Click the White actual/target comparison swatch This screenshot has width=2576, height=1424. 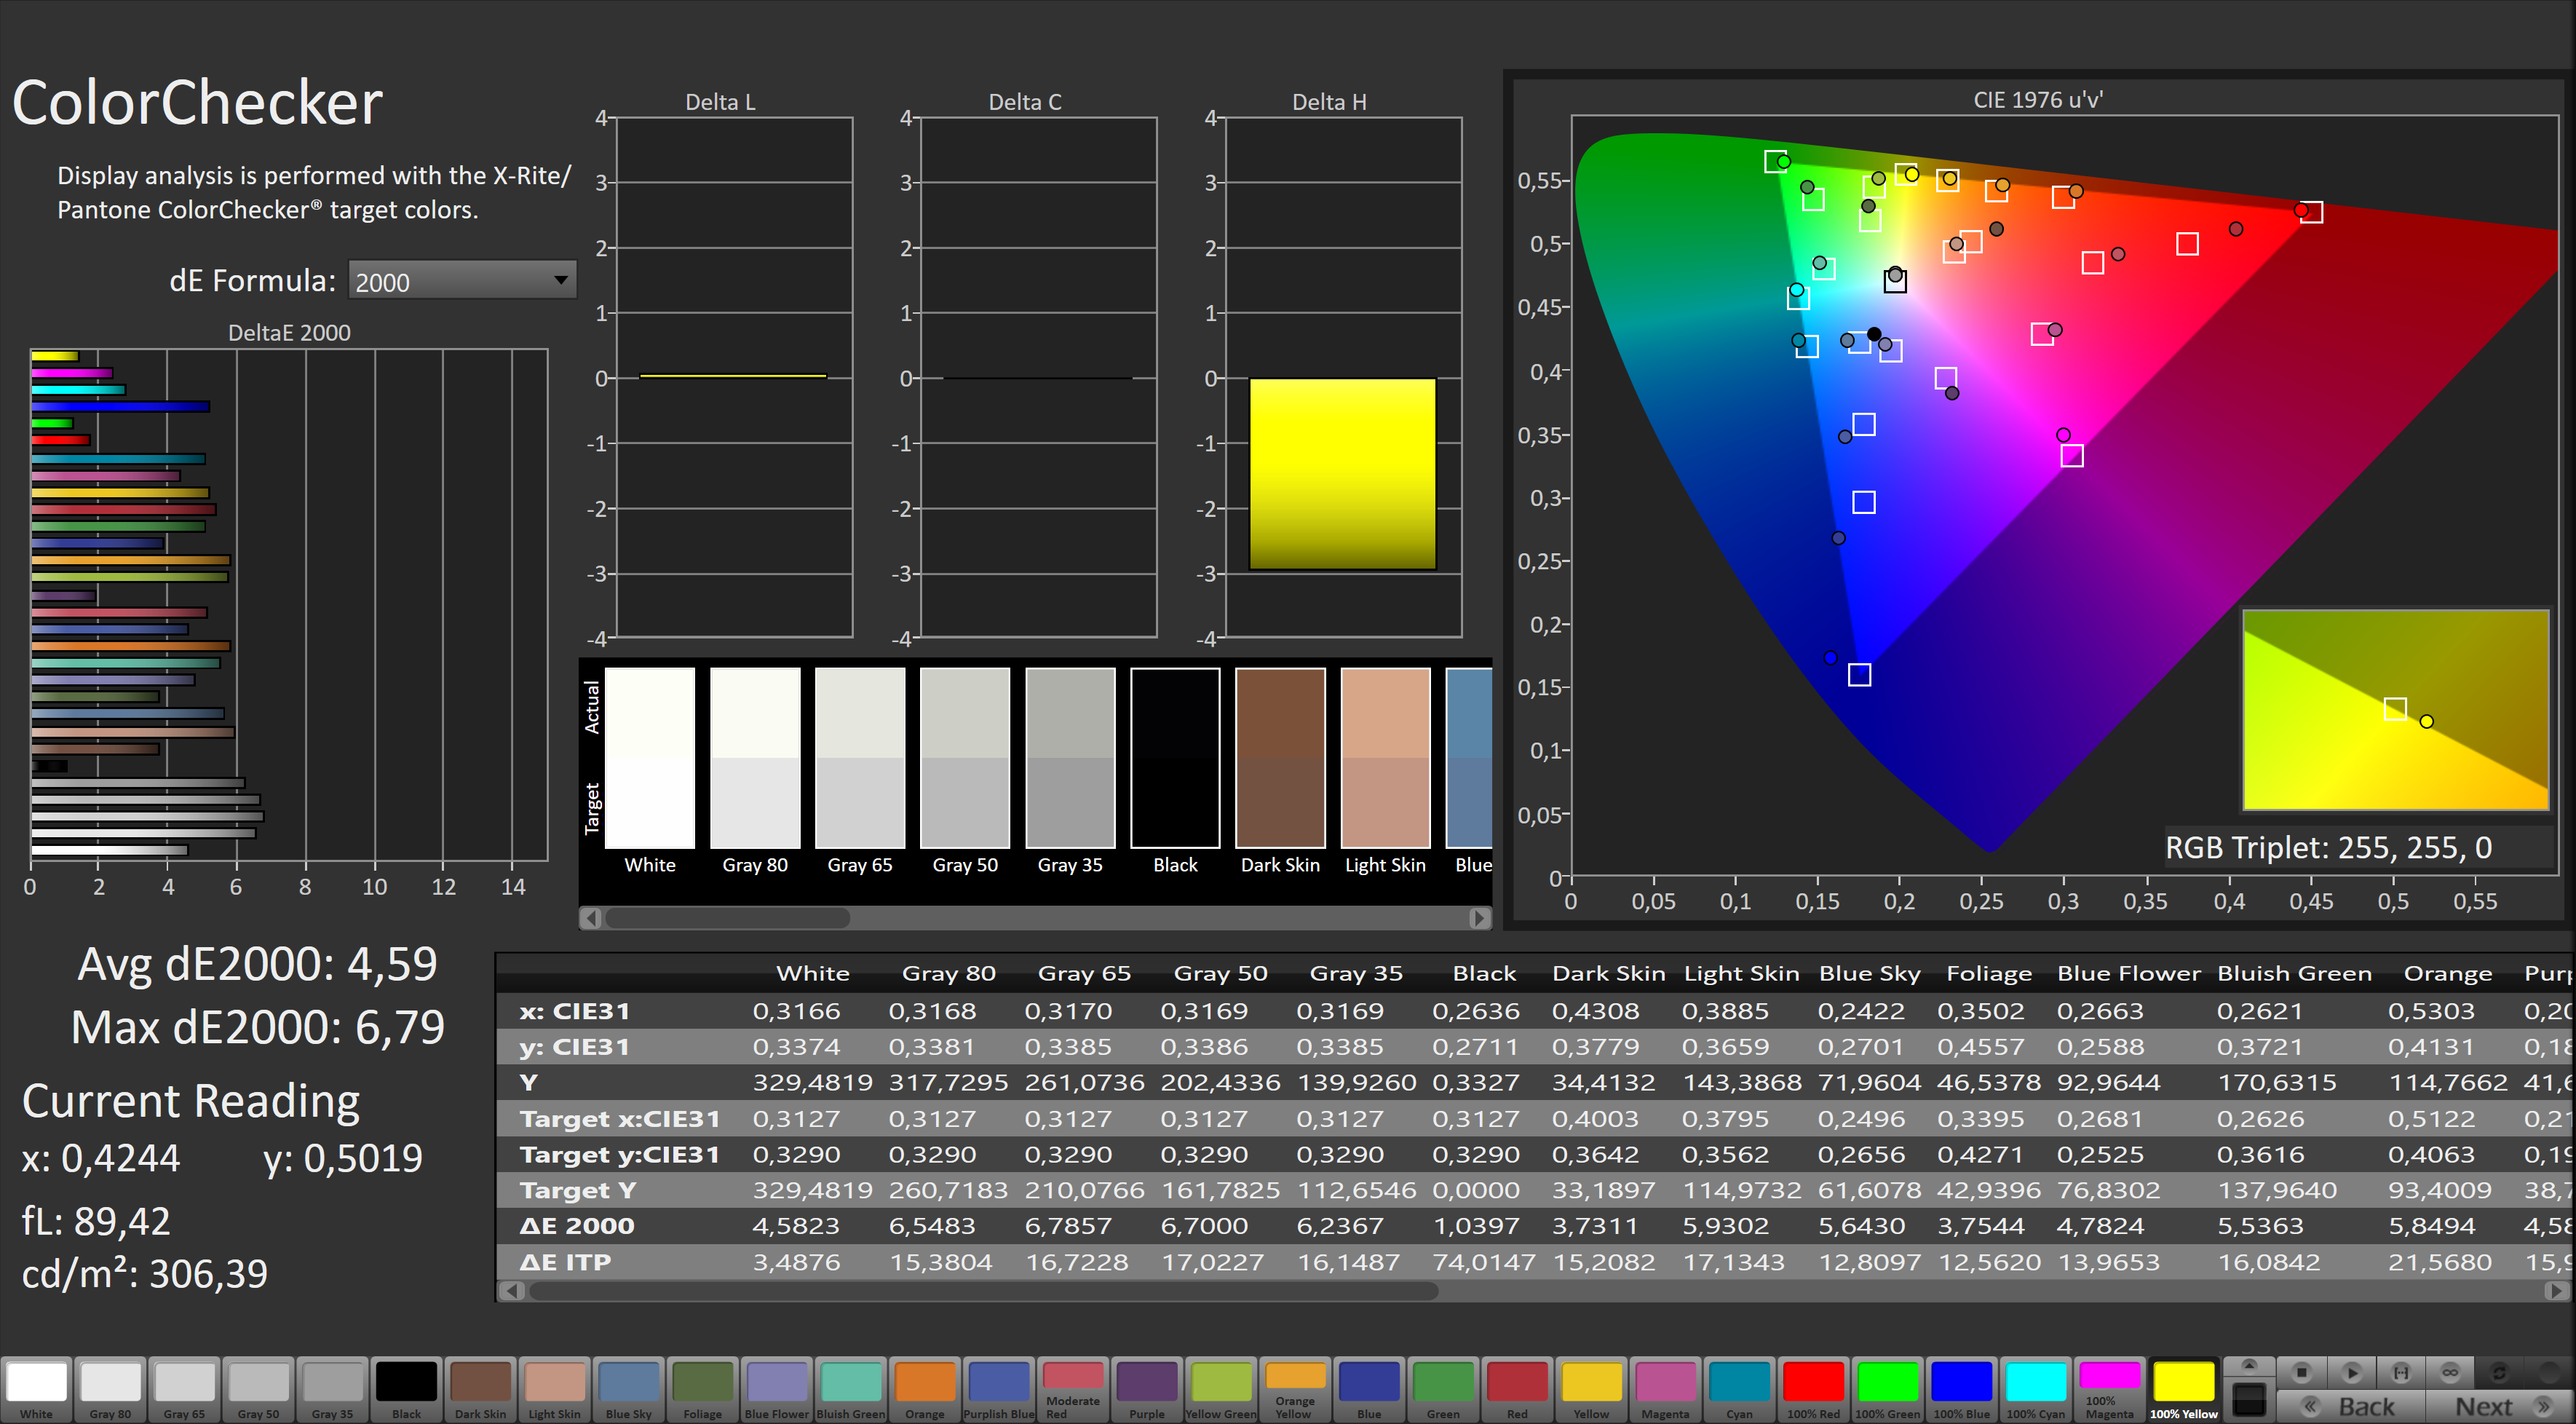pyautogui.click(x=650, y=758)
